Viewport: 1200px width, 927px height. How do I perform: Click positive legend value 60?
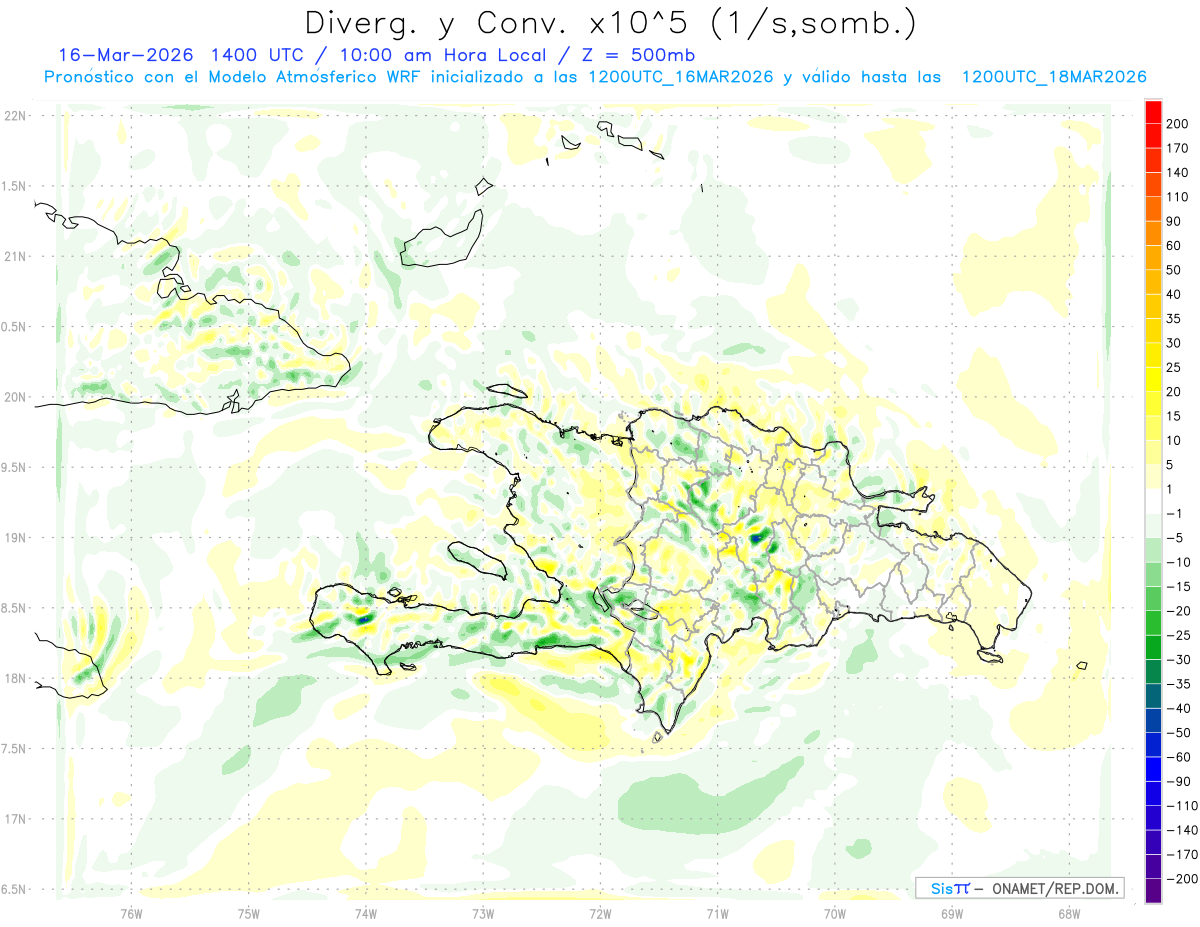[1176, 246]
